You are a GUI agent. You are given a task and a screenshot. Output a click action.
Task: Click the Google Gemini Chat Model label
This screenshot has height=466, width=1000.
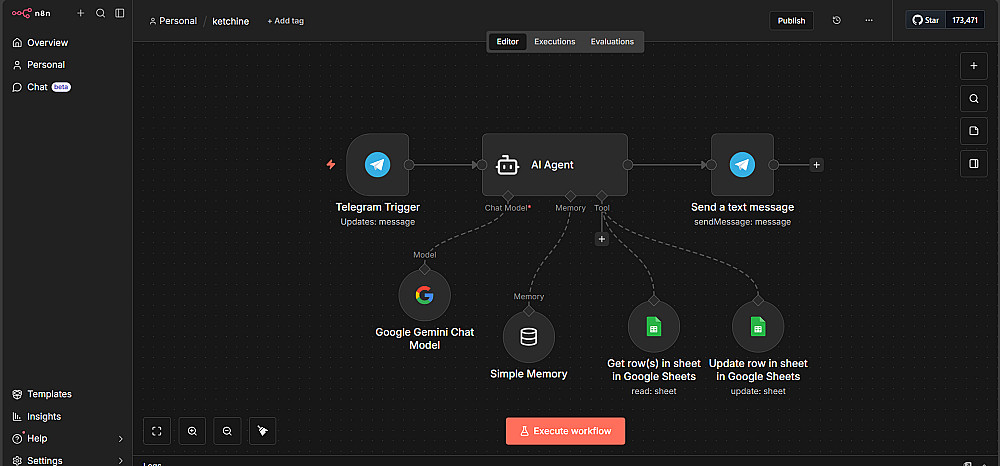click(425, 339)
